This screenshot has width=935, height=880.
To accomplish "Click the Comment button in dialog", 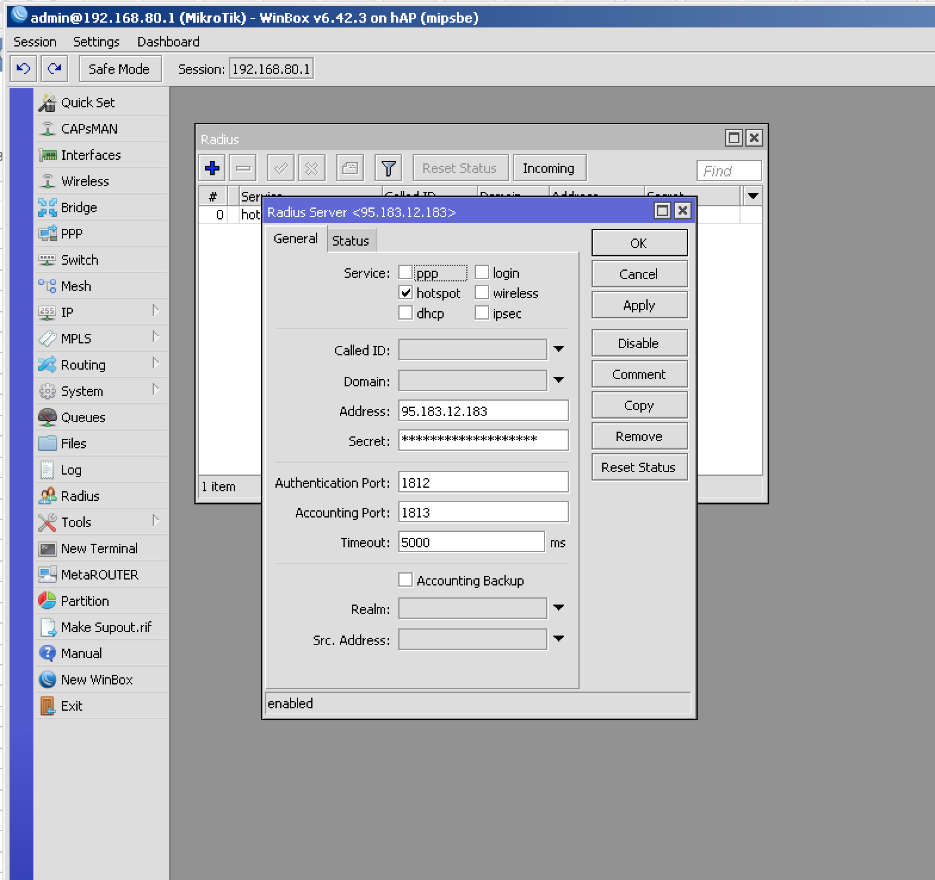I will [639, 374].
